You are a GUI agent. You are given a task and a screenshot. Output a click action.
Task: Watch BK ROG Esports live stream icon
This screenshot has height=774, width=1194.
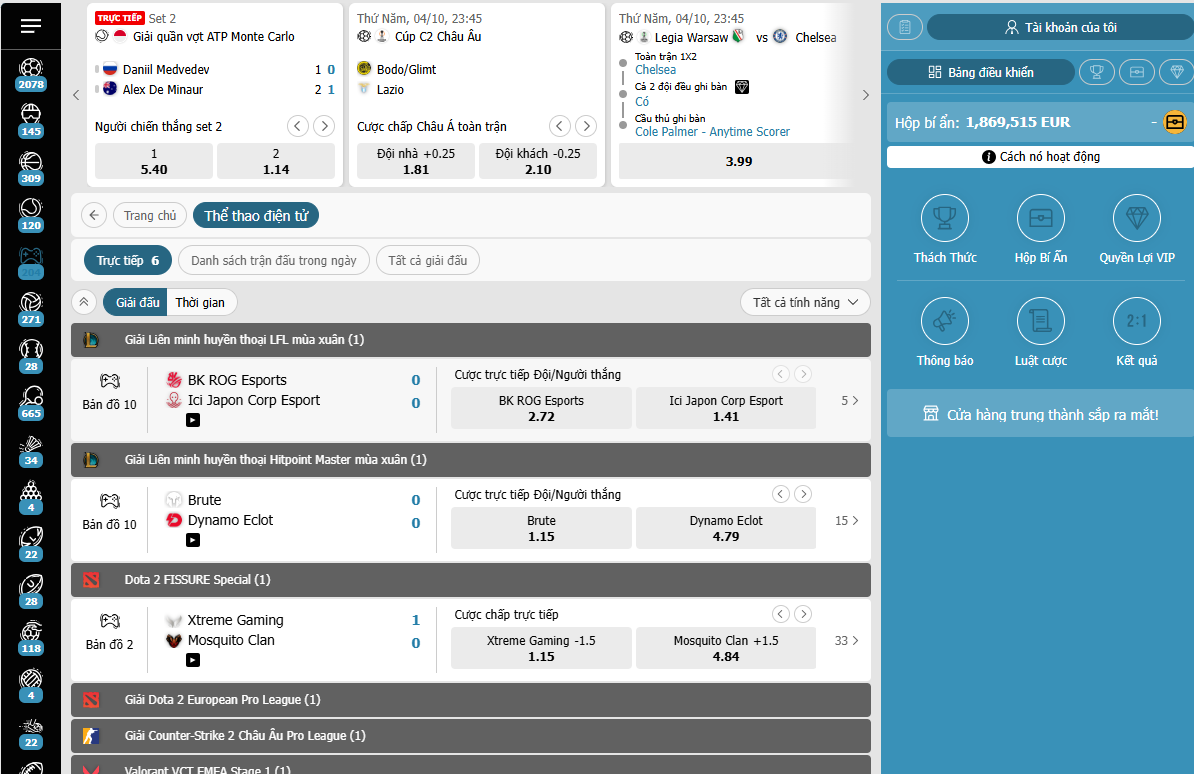193,420
